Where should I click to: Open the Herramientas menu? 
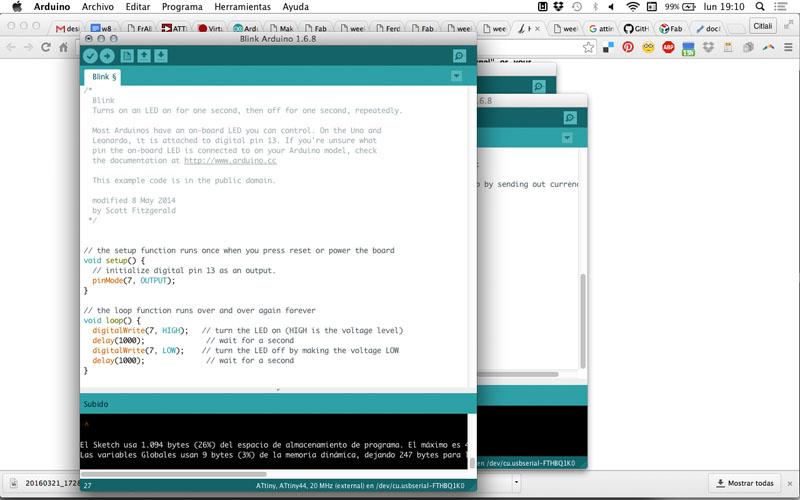(242, 7)
